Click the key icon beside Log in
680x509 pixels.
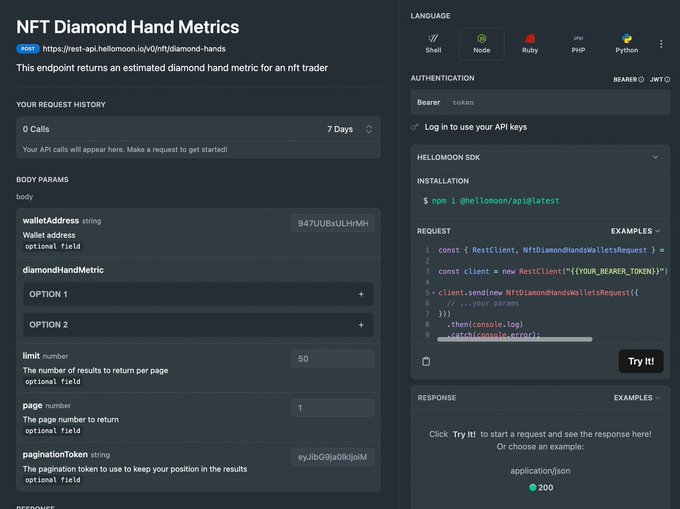(415, 127)
